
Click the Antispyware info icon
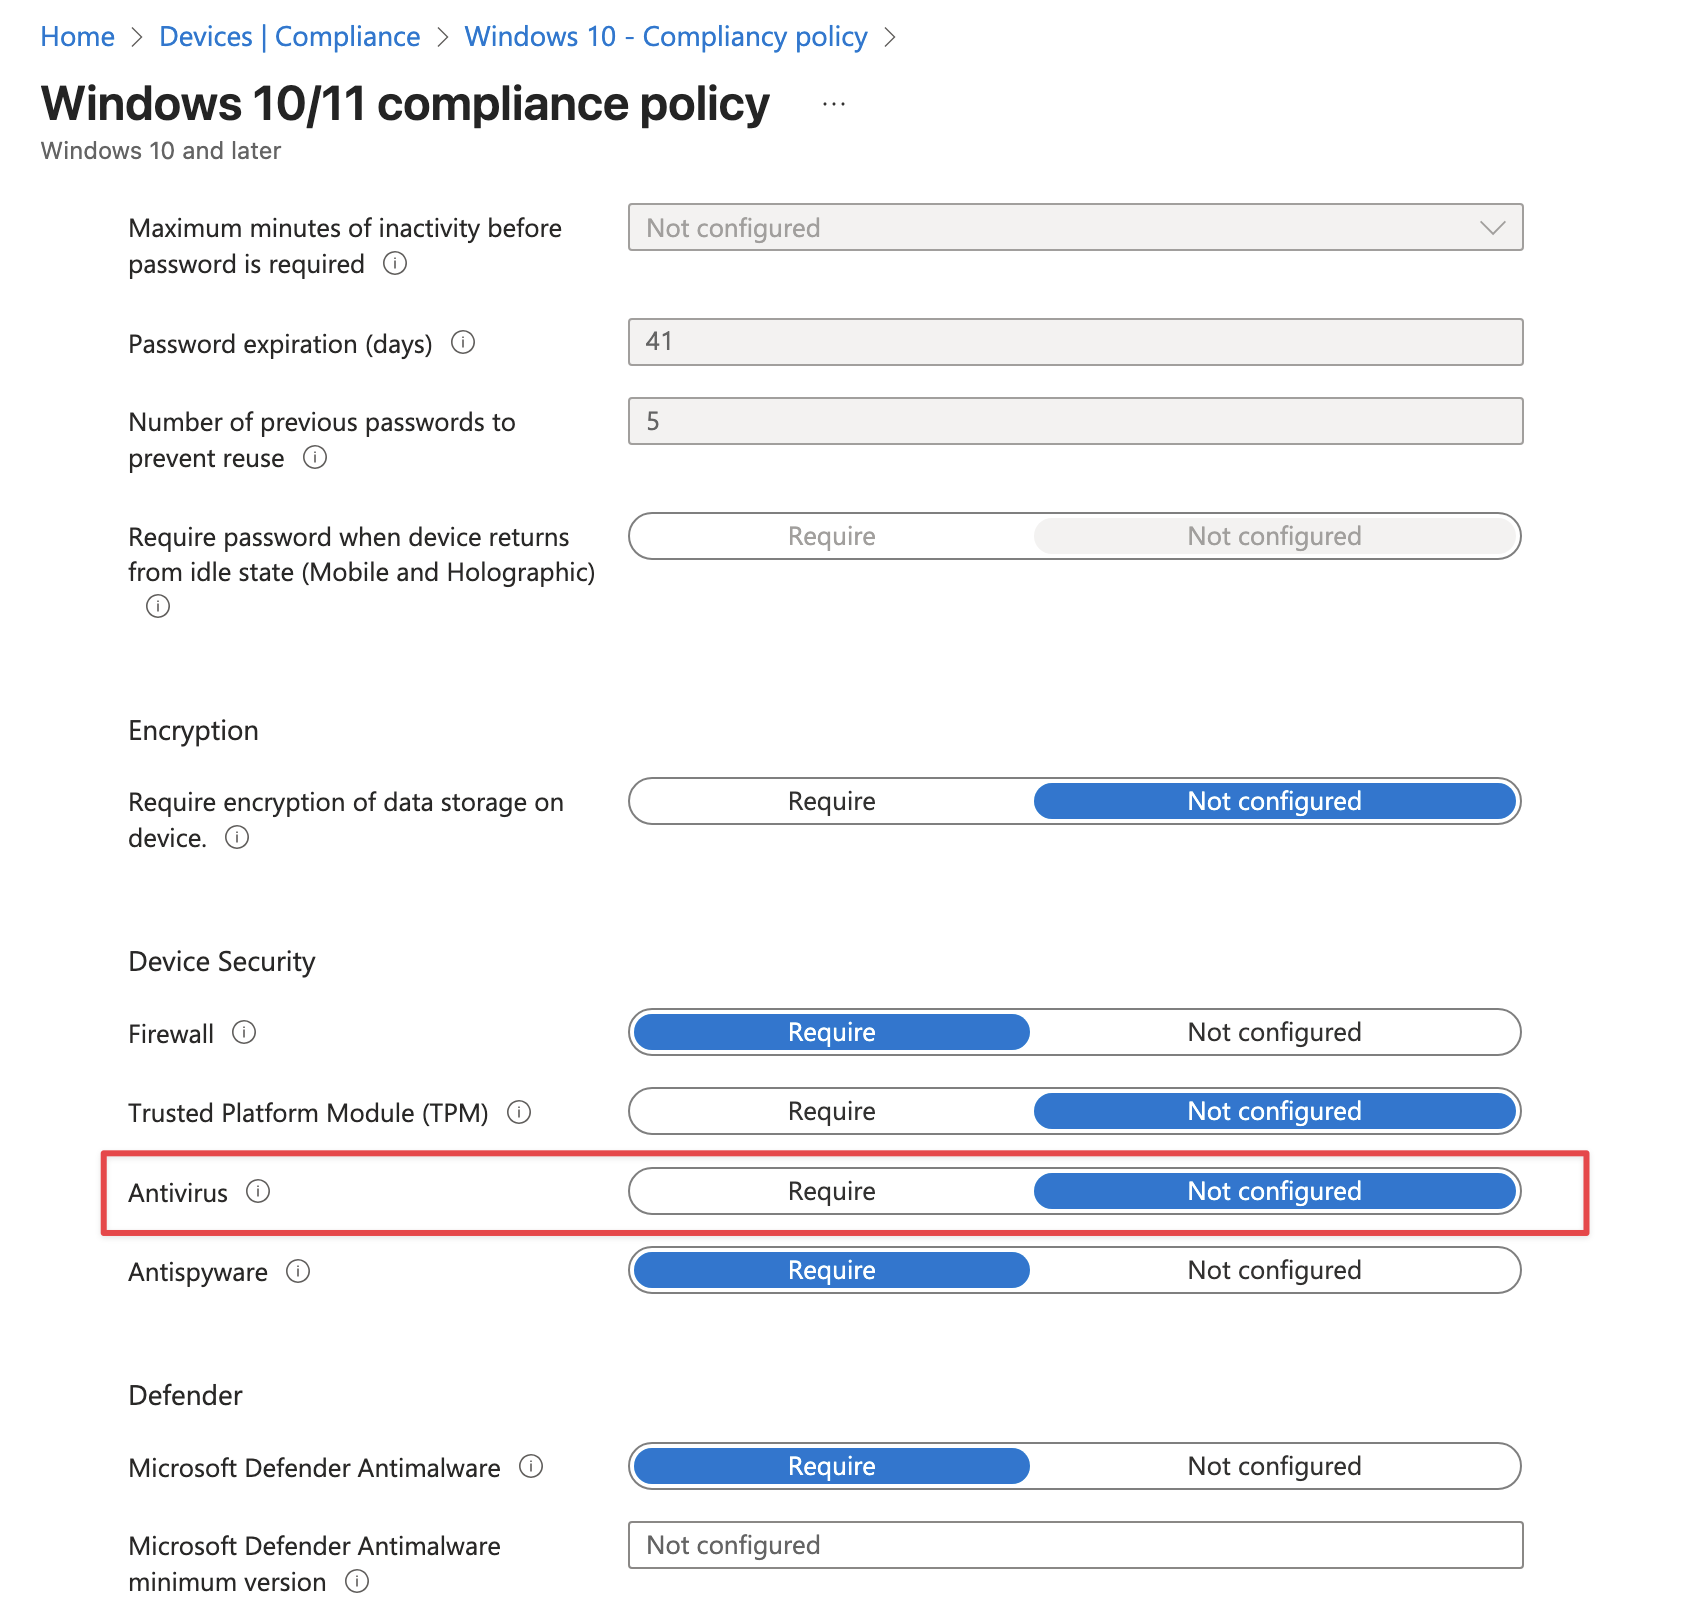[x=298, y=1271]
